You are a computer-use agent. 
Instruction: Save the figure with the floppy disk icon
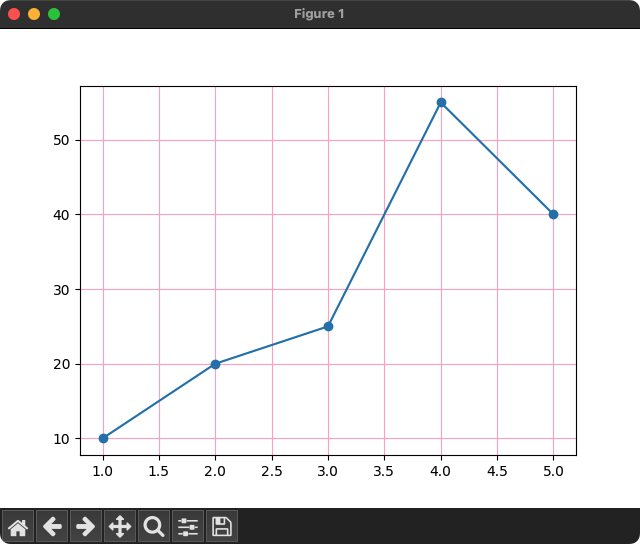click(222, 526)
